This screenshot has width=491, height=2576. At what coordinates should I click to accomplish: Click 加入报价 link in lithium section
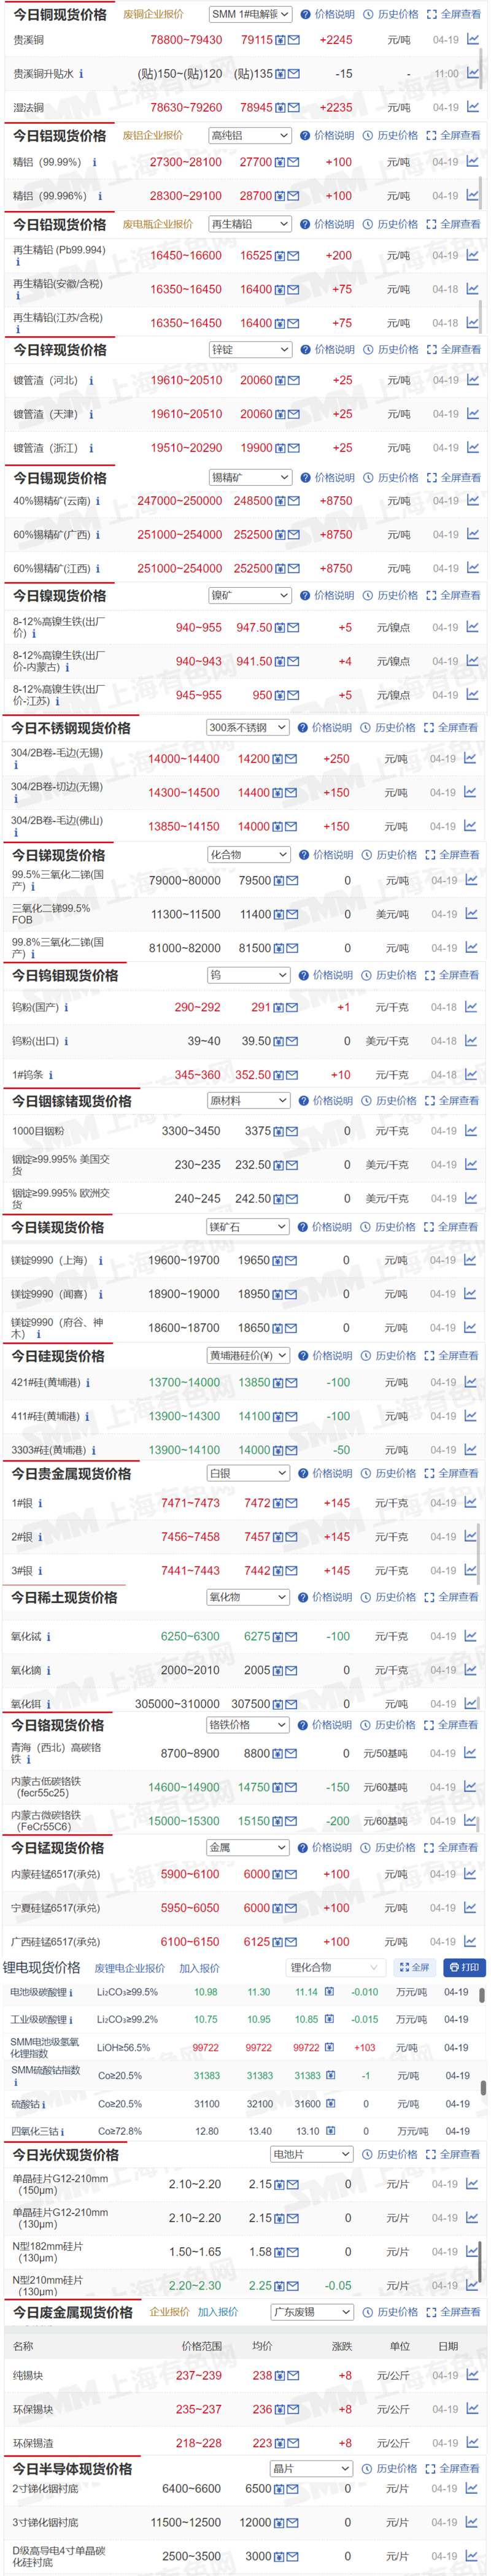pos(199,1968)
